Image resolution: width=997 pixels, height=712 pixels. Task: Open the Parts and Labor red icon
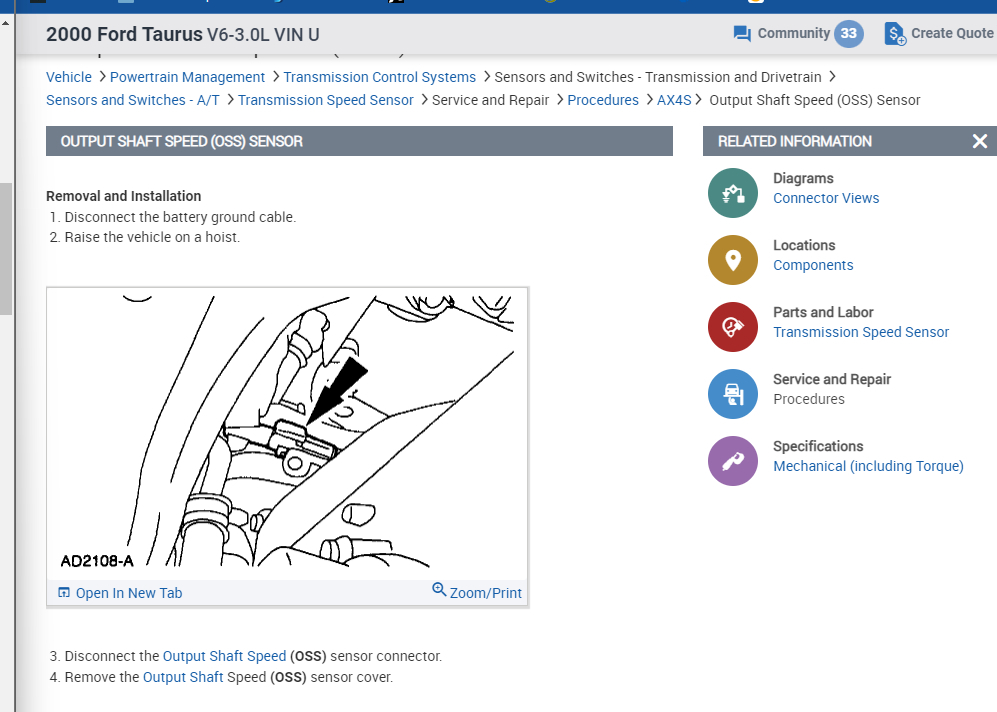(733, 327)
